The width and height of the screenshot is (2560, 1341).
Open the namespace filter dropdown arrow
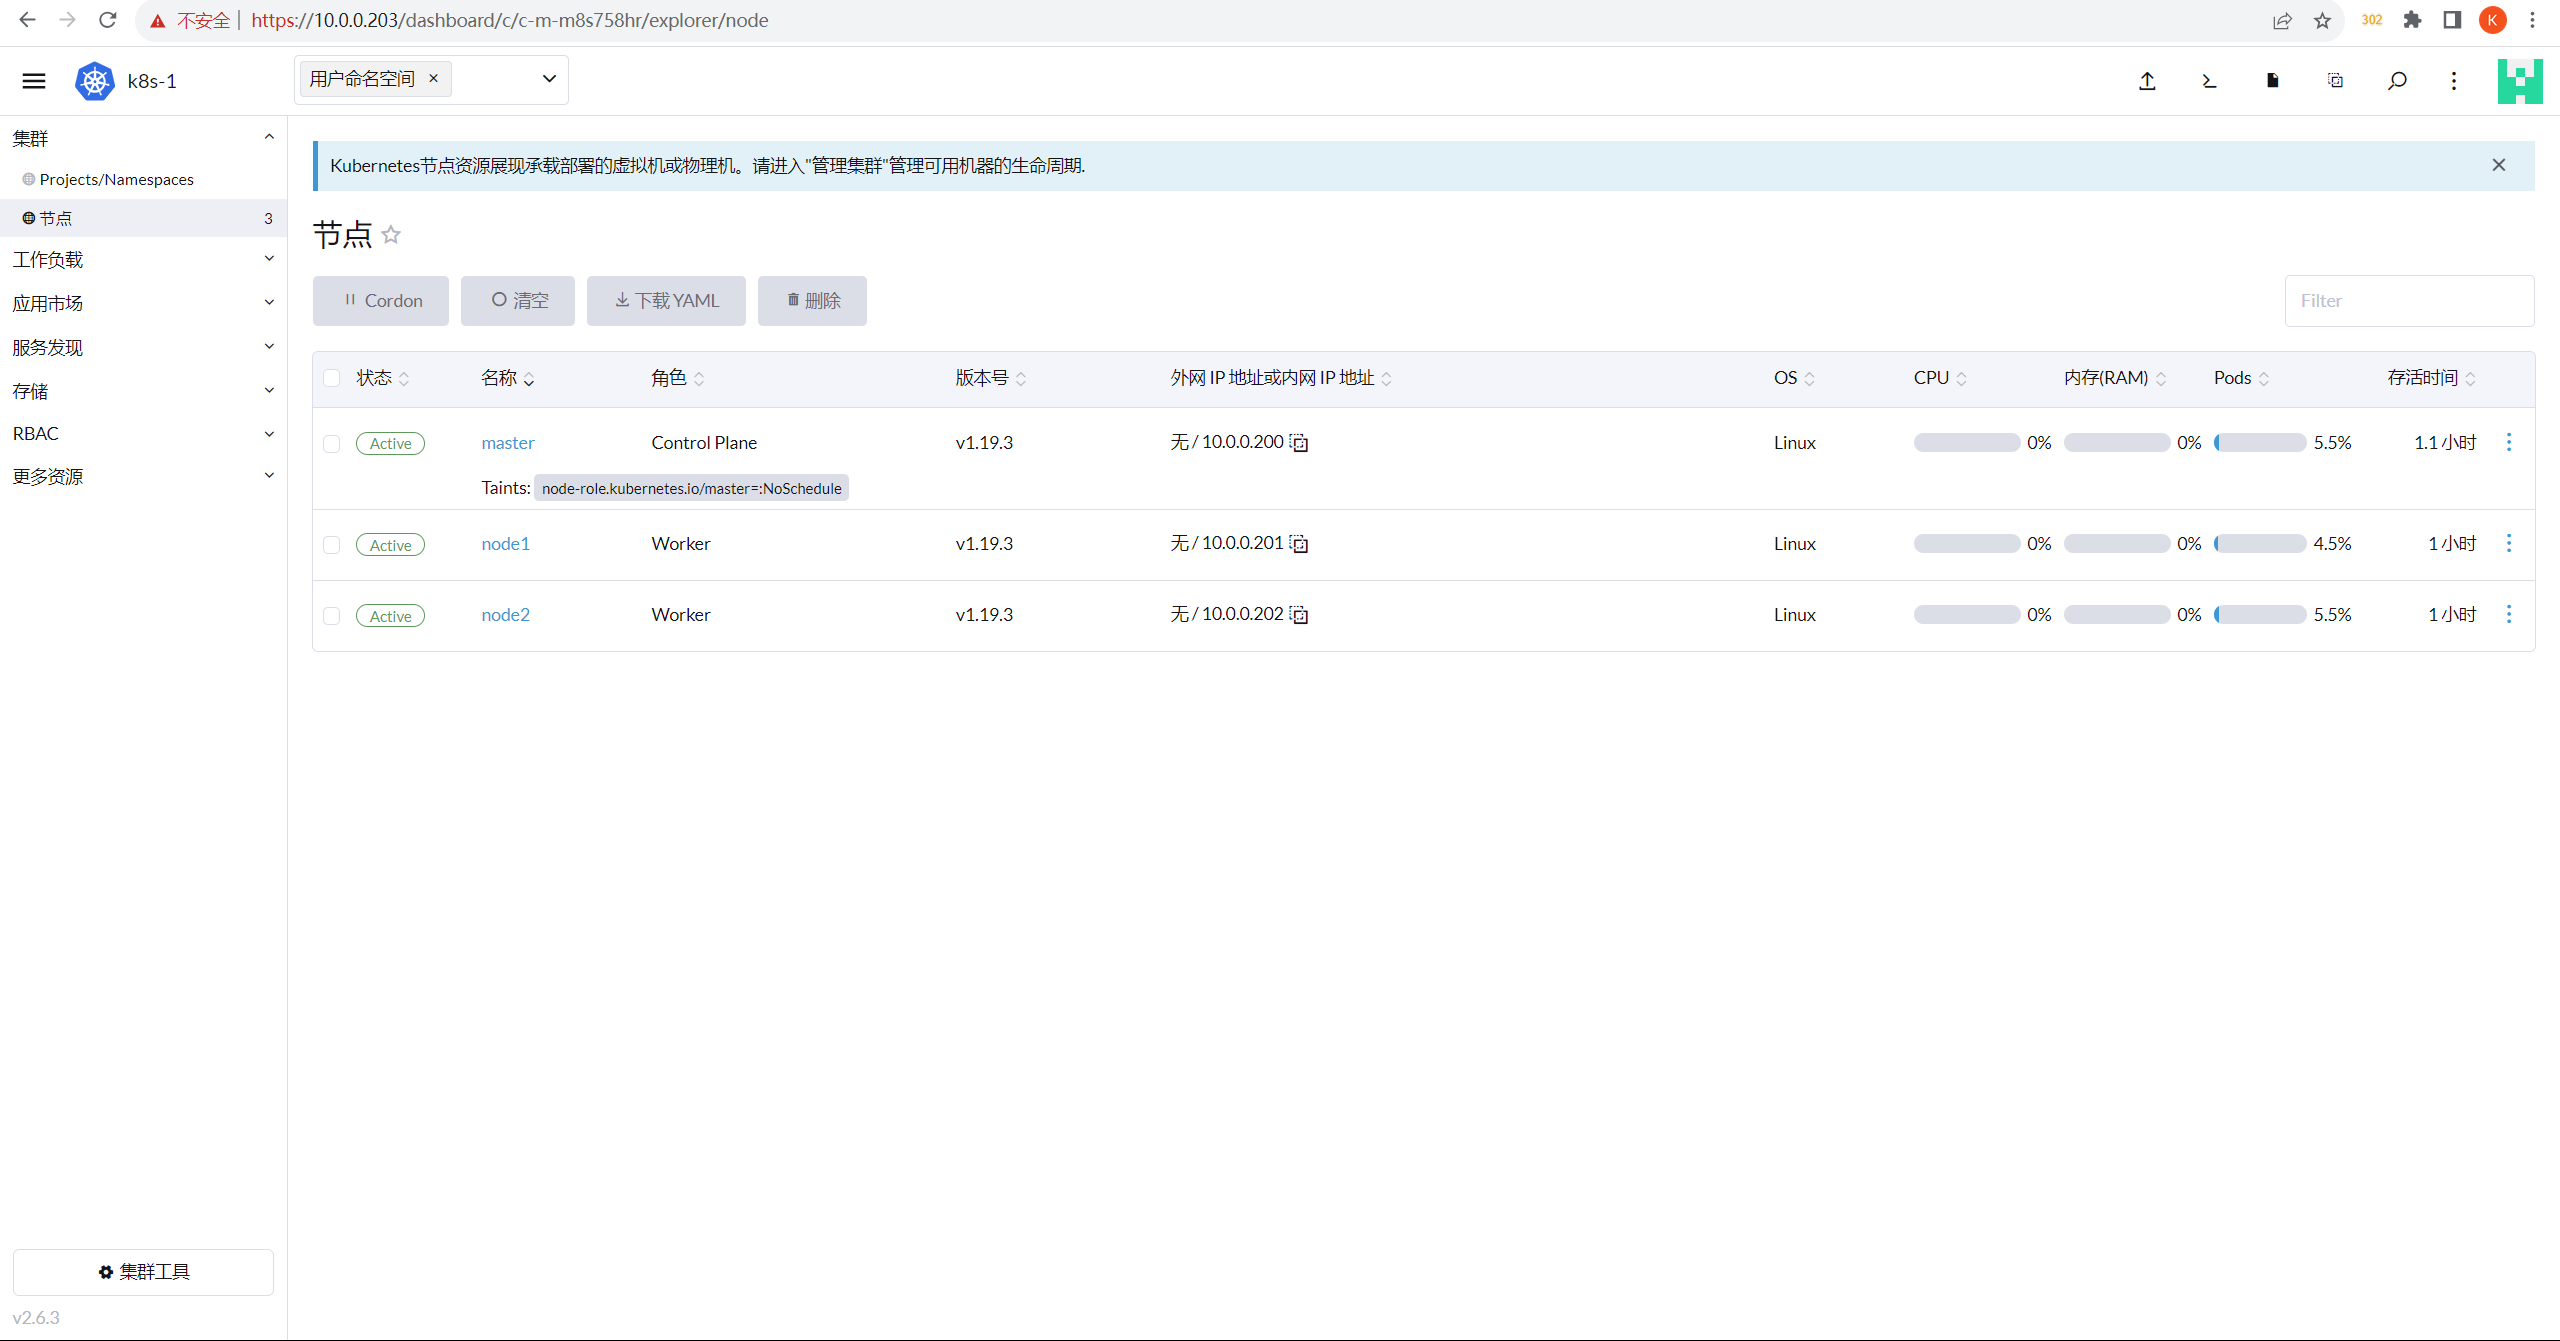pos(549,79)
